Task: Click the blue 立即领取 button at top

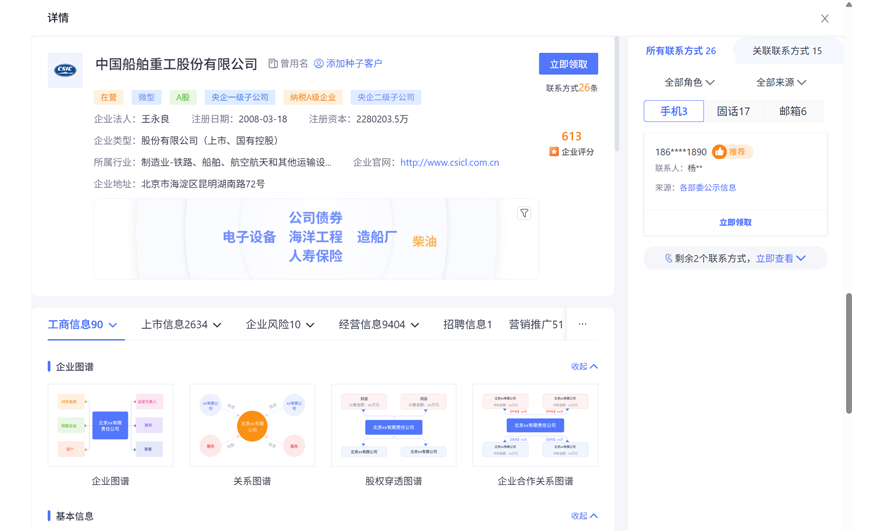Action: [568, 64]
